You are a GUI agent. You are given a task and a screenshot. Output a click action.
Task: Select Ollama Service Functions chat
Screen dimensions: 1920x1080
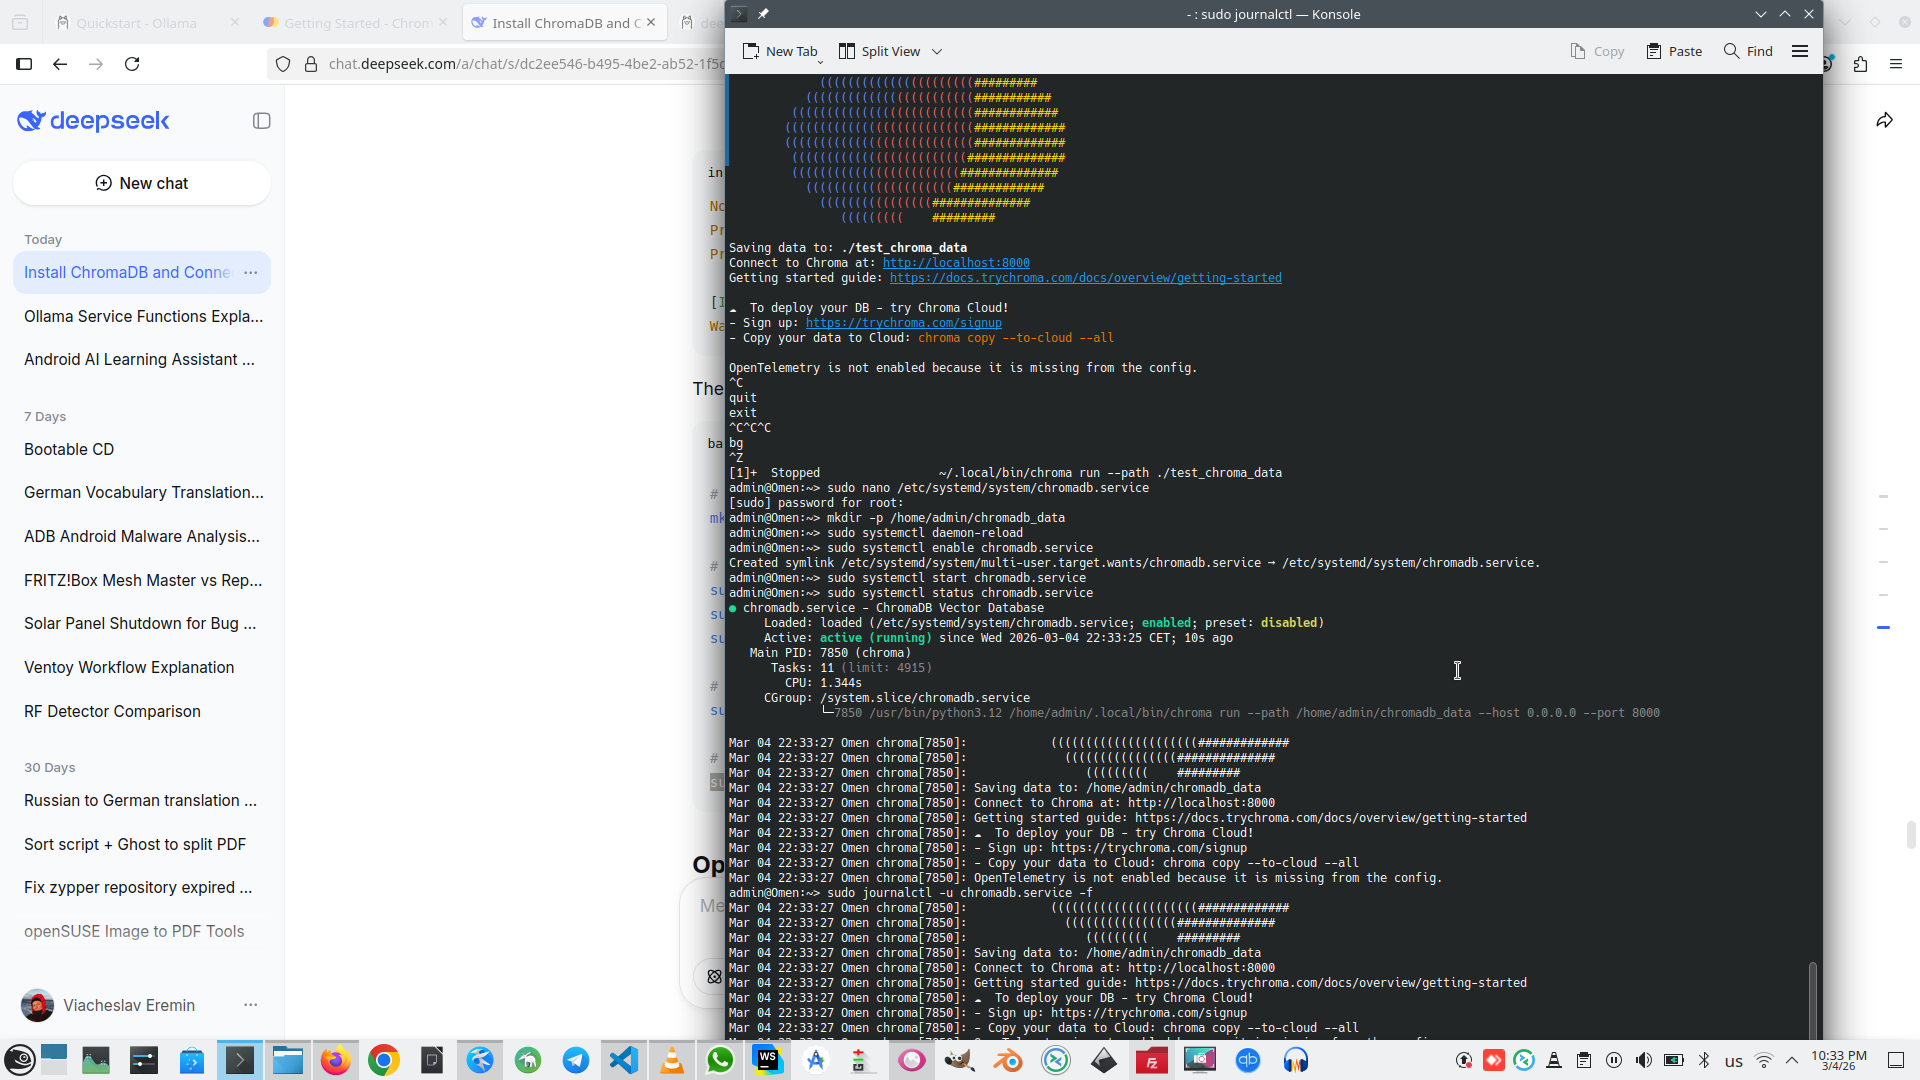[143, 316]
